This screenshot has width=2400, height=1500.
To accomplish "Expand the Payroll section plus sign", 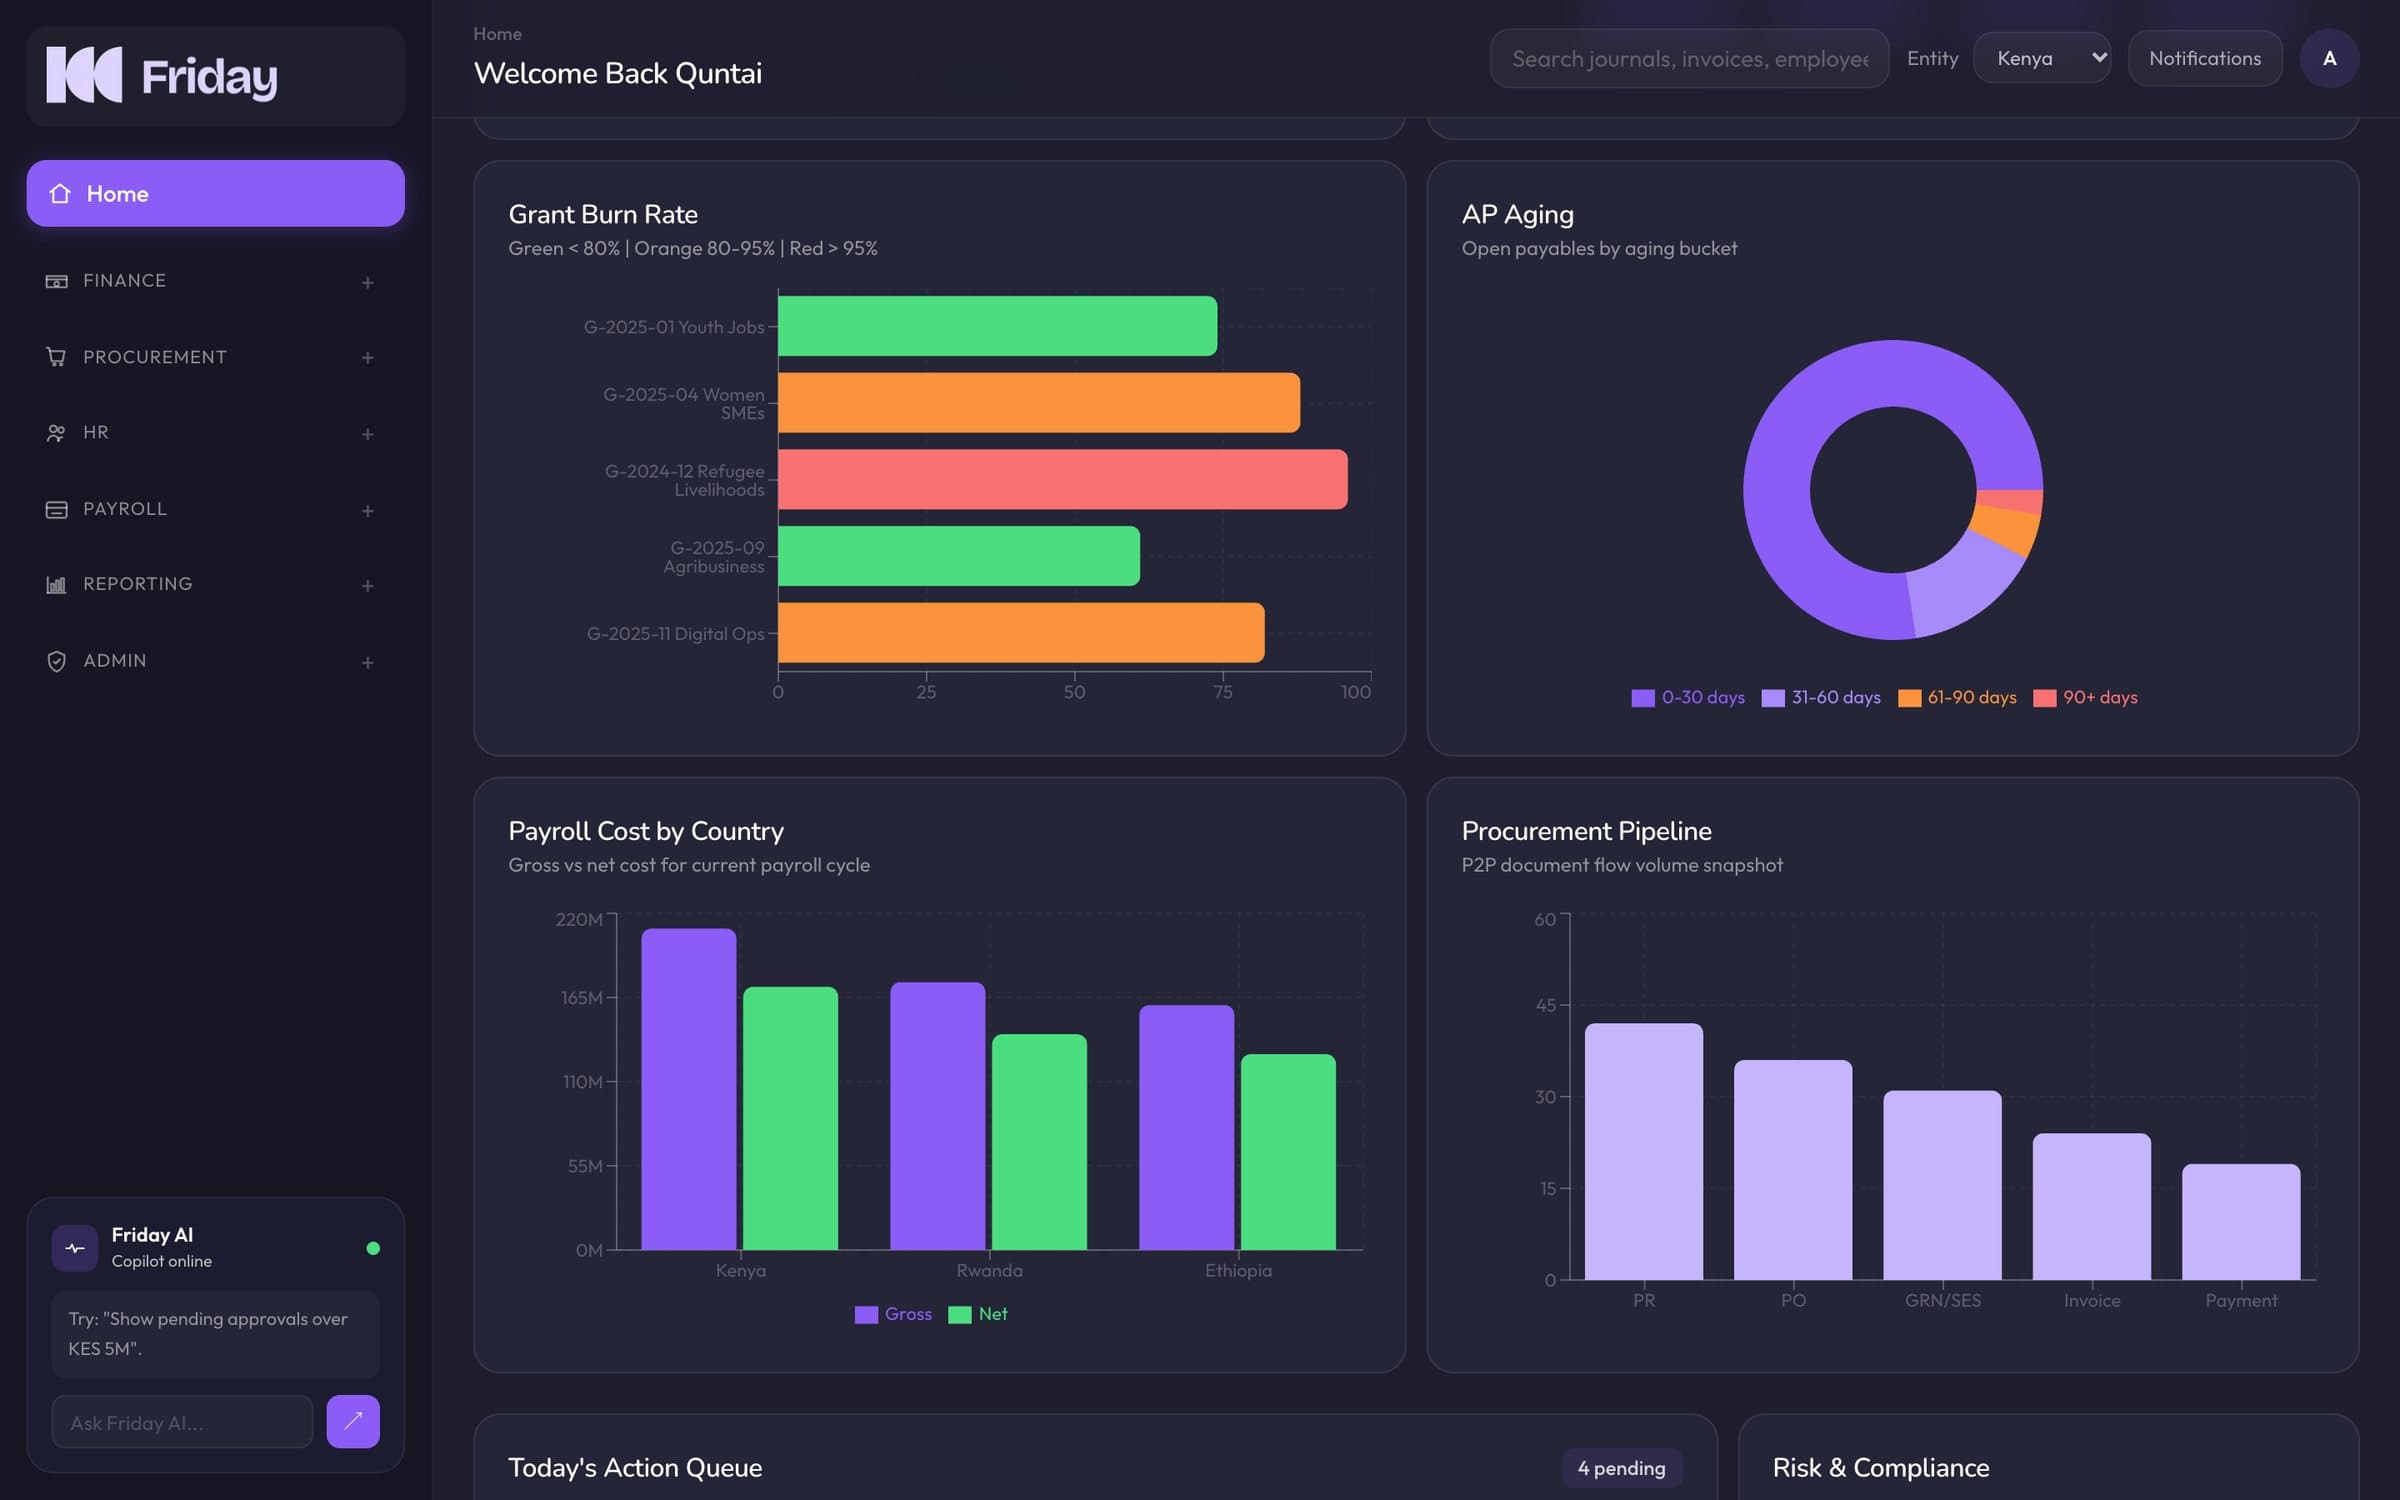I will tap(368, 511).
